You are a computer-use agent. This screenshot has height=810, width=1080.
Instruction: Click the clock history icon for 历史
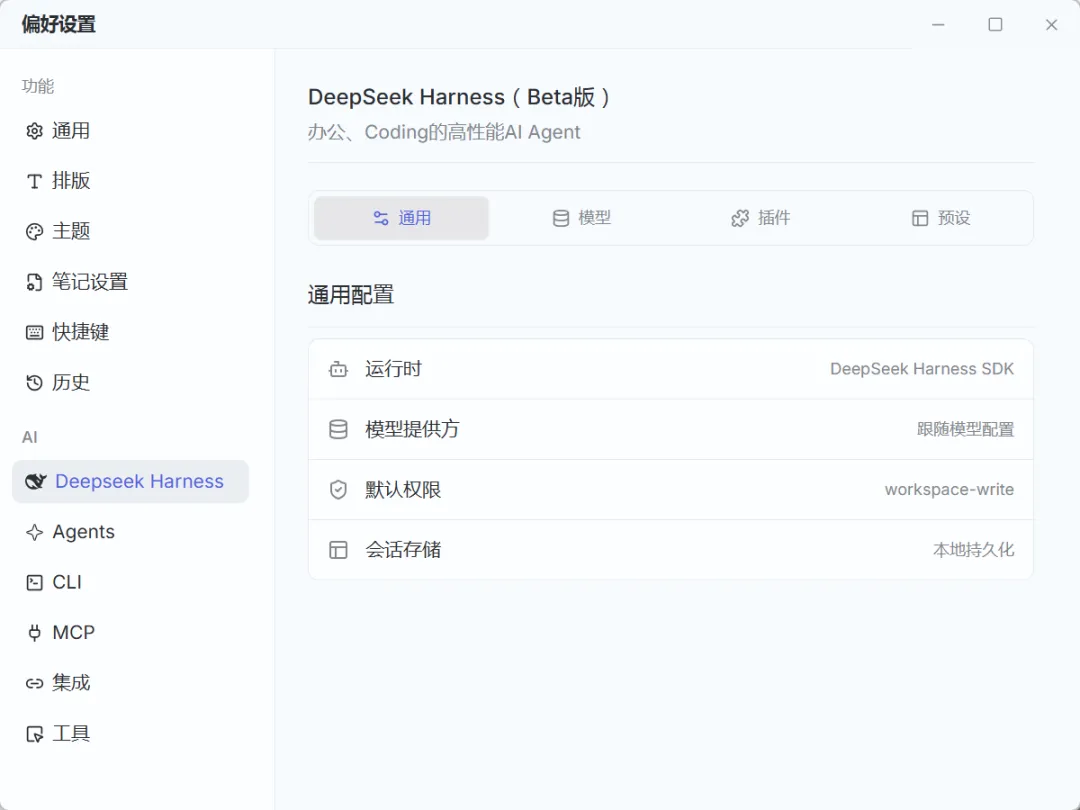pyautogui.click(x=34, y=383)
